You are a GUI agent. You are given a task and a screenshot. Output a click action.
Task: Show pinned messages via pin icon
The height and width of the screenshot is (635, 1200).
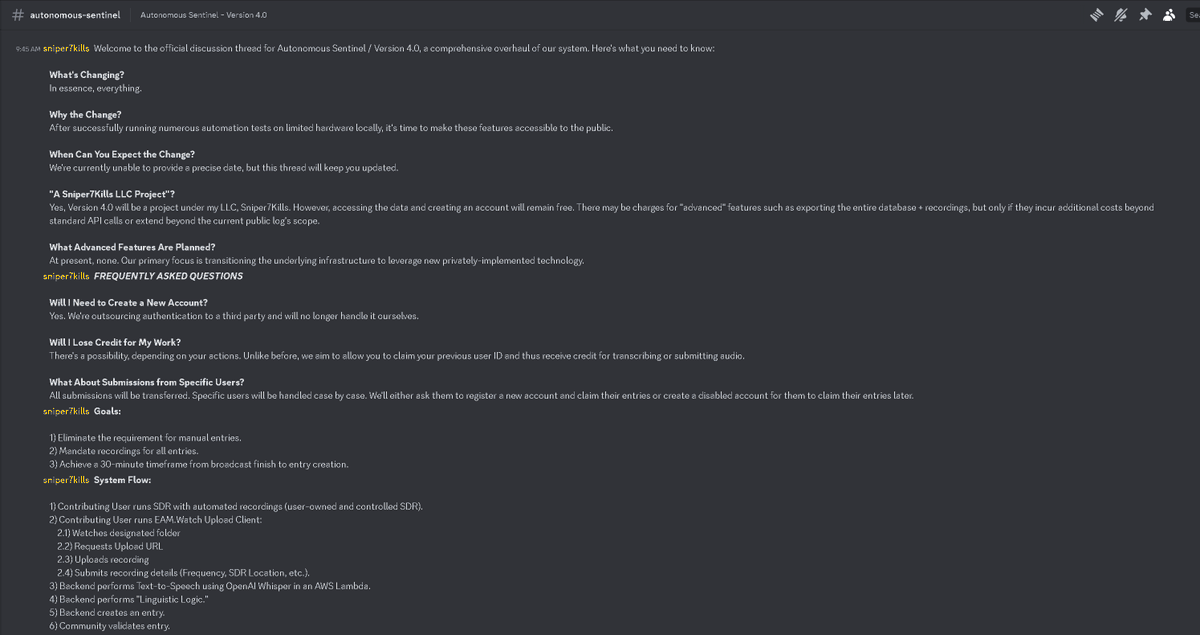(x=1144, y=15)
